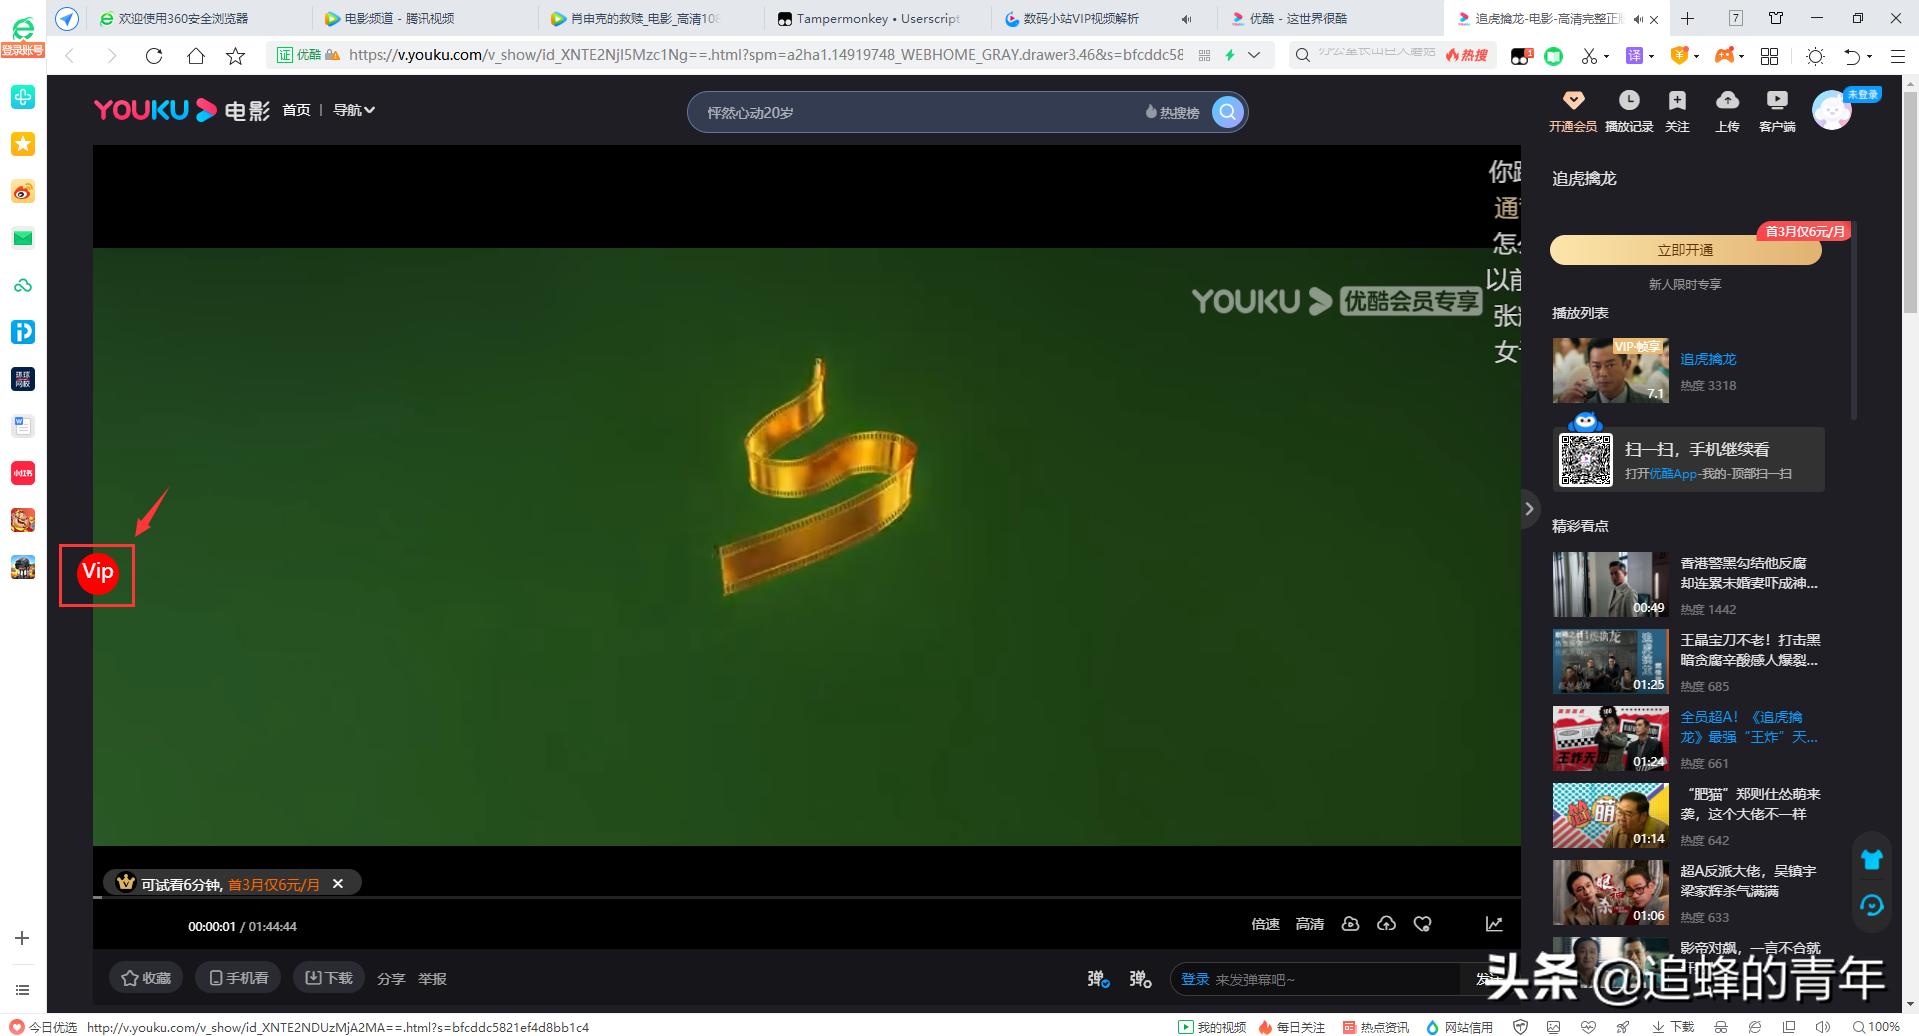This screenshot has height=1036, width=1919.
Task: Mute audio on the 数码小站 tab
Action: 1186,19
